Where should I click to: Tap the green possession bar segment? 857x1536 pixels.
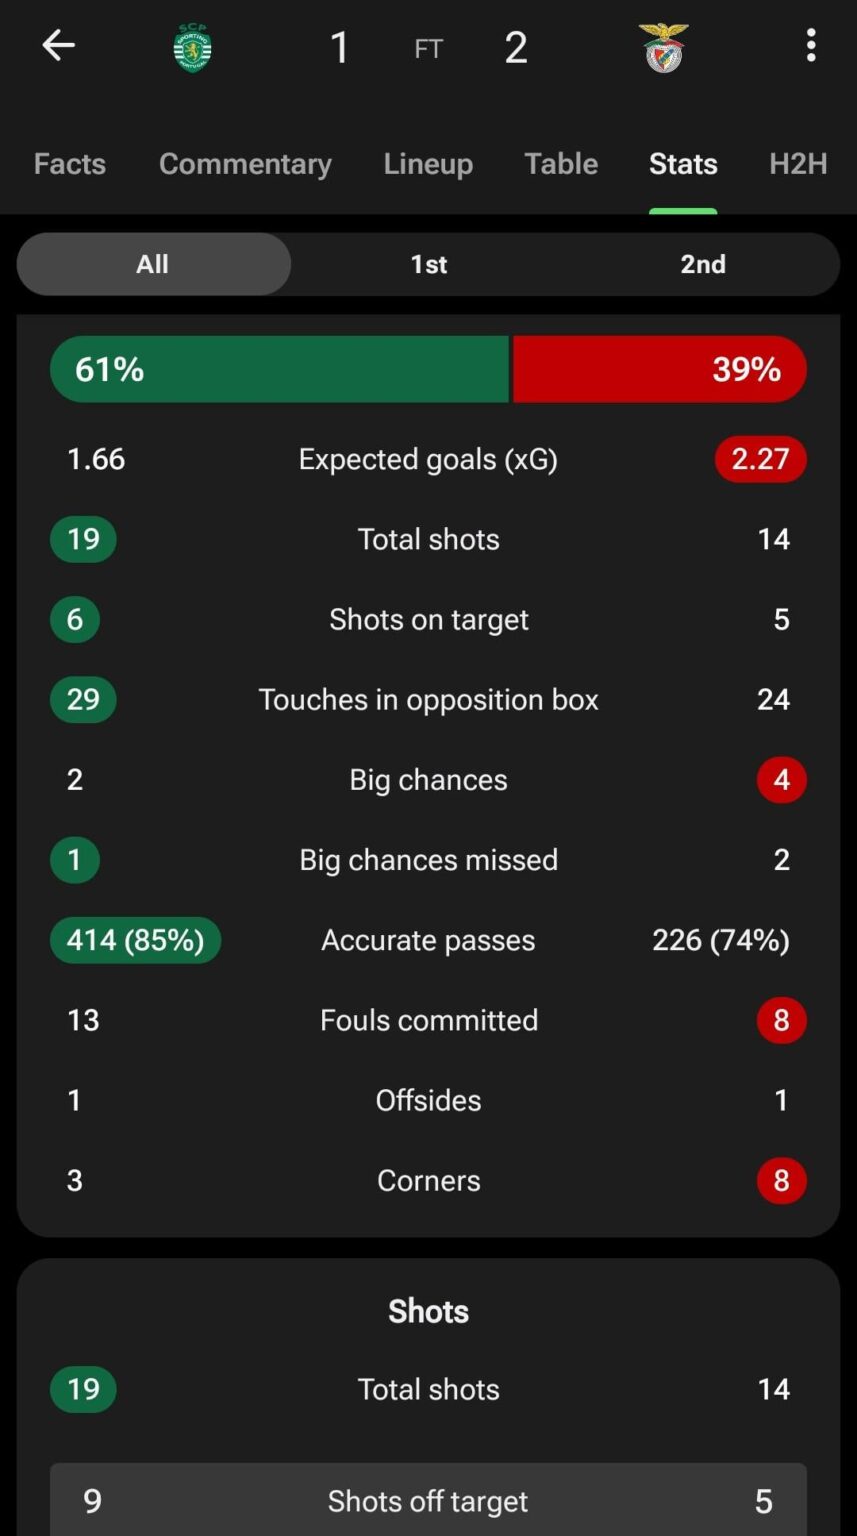click(x=280, y=369)
